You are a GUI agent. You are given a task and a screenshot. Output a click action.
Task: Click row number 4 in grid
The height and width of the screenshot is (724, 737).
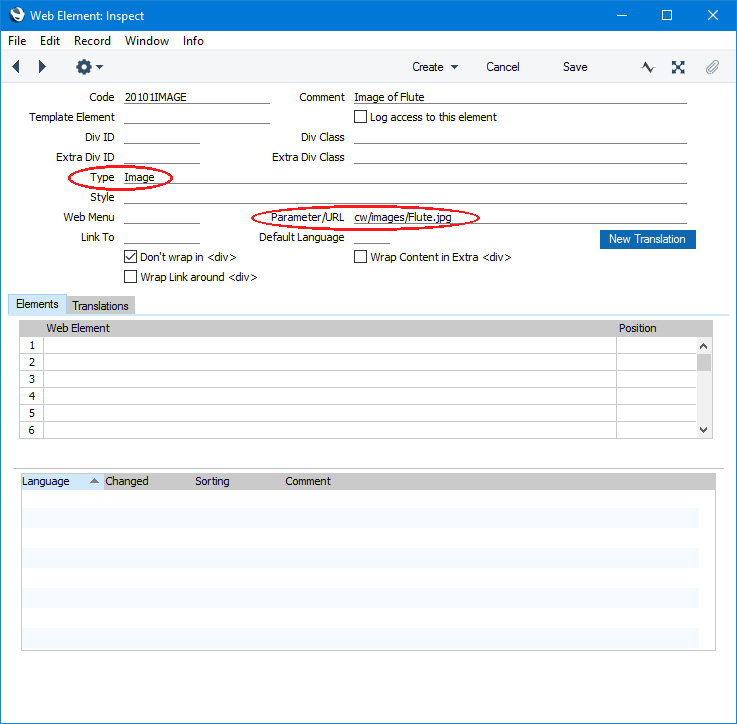31,396
